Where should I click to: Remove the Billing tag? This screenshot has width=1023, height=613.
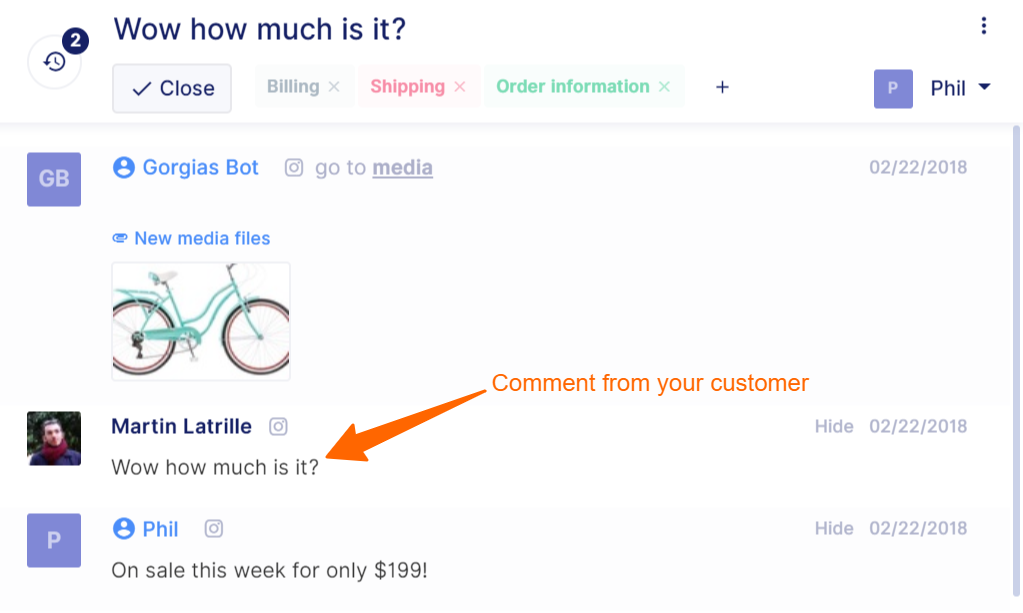(x=334, y=87)
